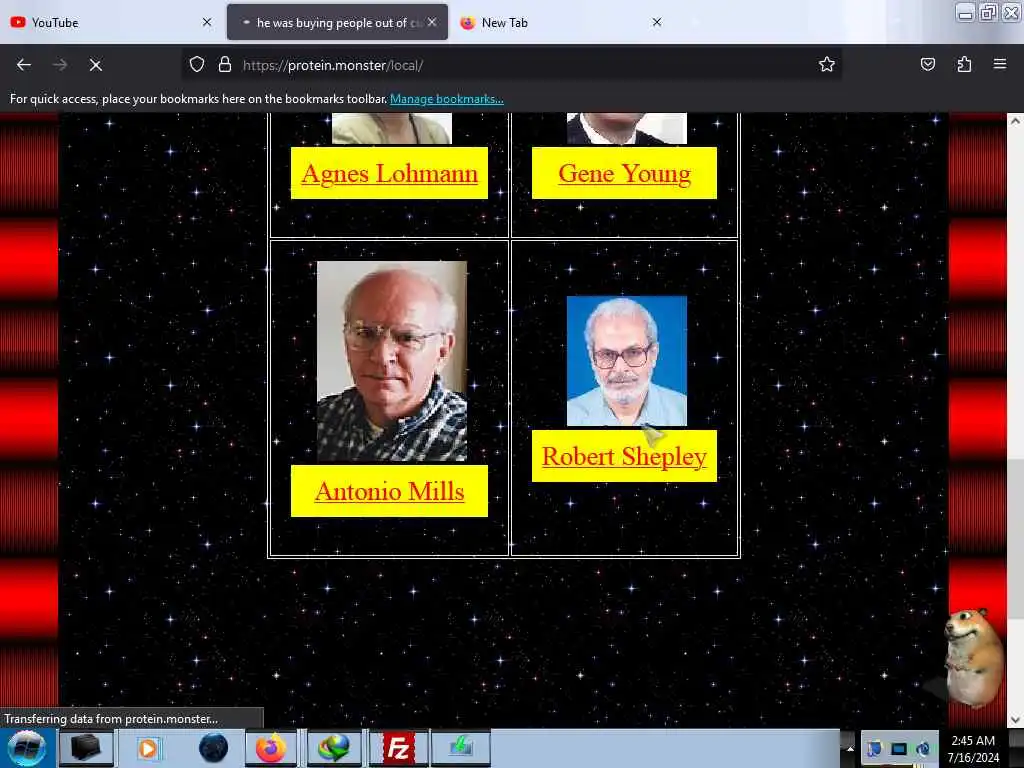This screenshot has height=768, width=1024.
Task: Open the Windows Start menu
Action: [26, 748]
